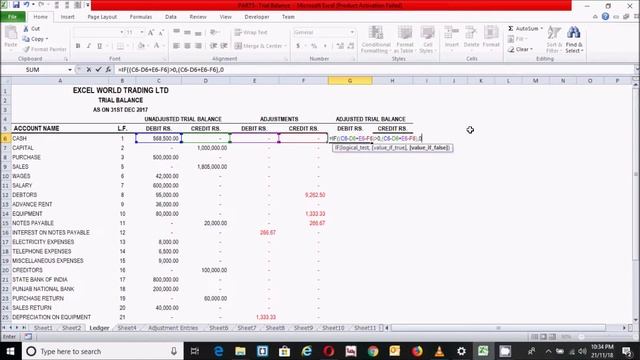This screenshot has height=360, width=640.
Task: Confirm the formula with the checkmark
Action: [98, 70]
